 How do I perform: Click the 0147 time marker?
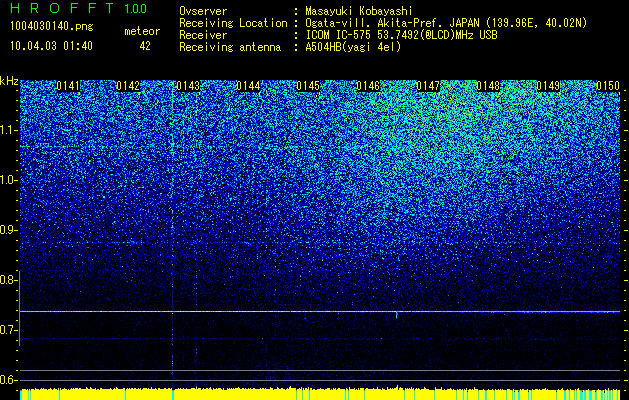click(x=428, y=86)
